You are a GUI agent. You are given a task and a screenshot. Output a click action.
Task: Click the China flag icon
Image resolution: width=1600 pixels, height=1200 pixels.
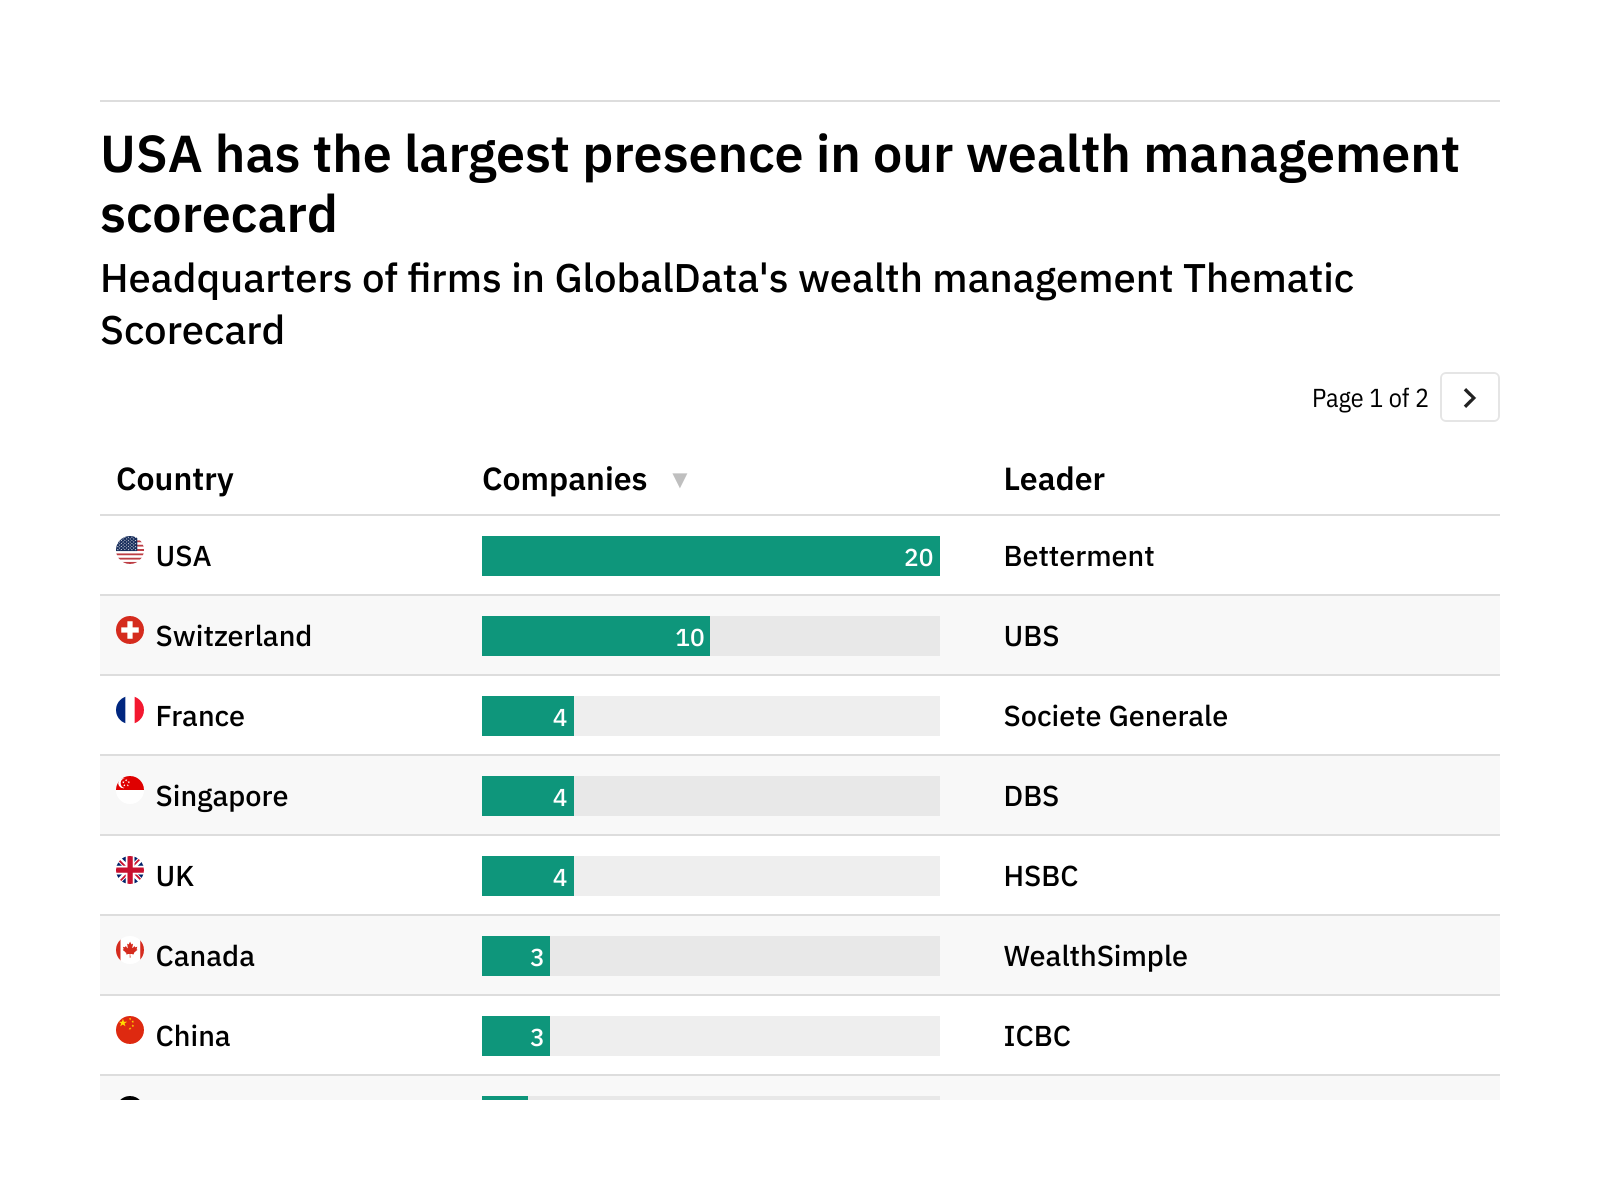(130, 1030)
